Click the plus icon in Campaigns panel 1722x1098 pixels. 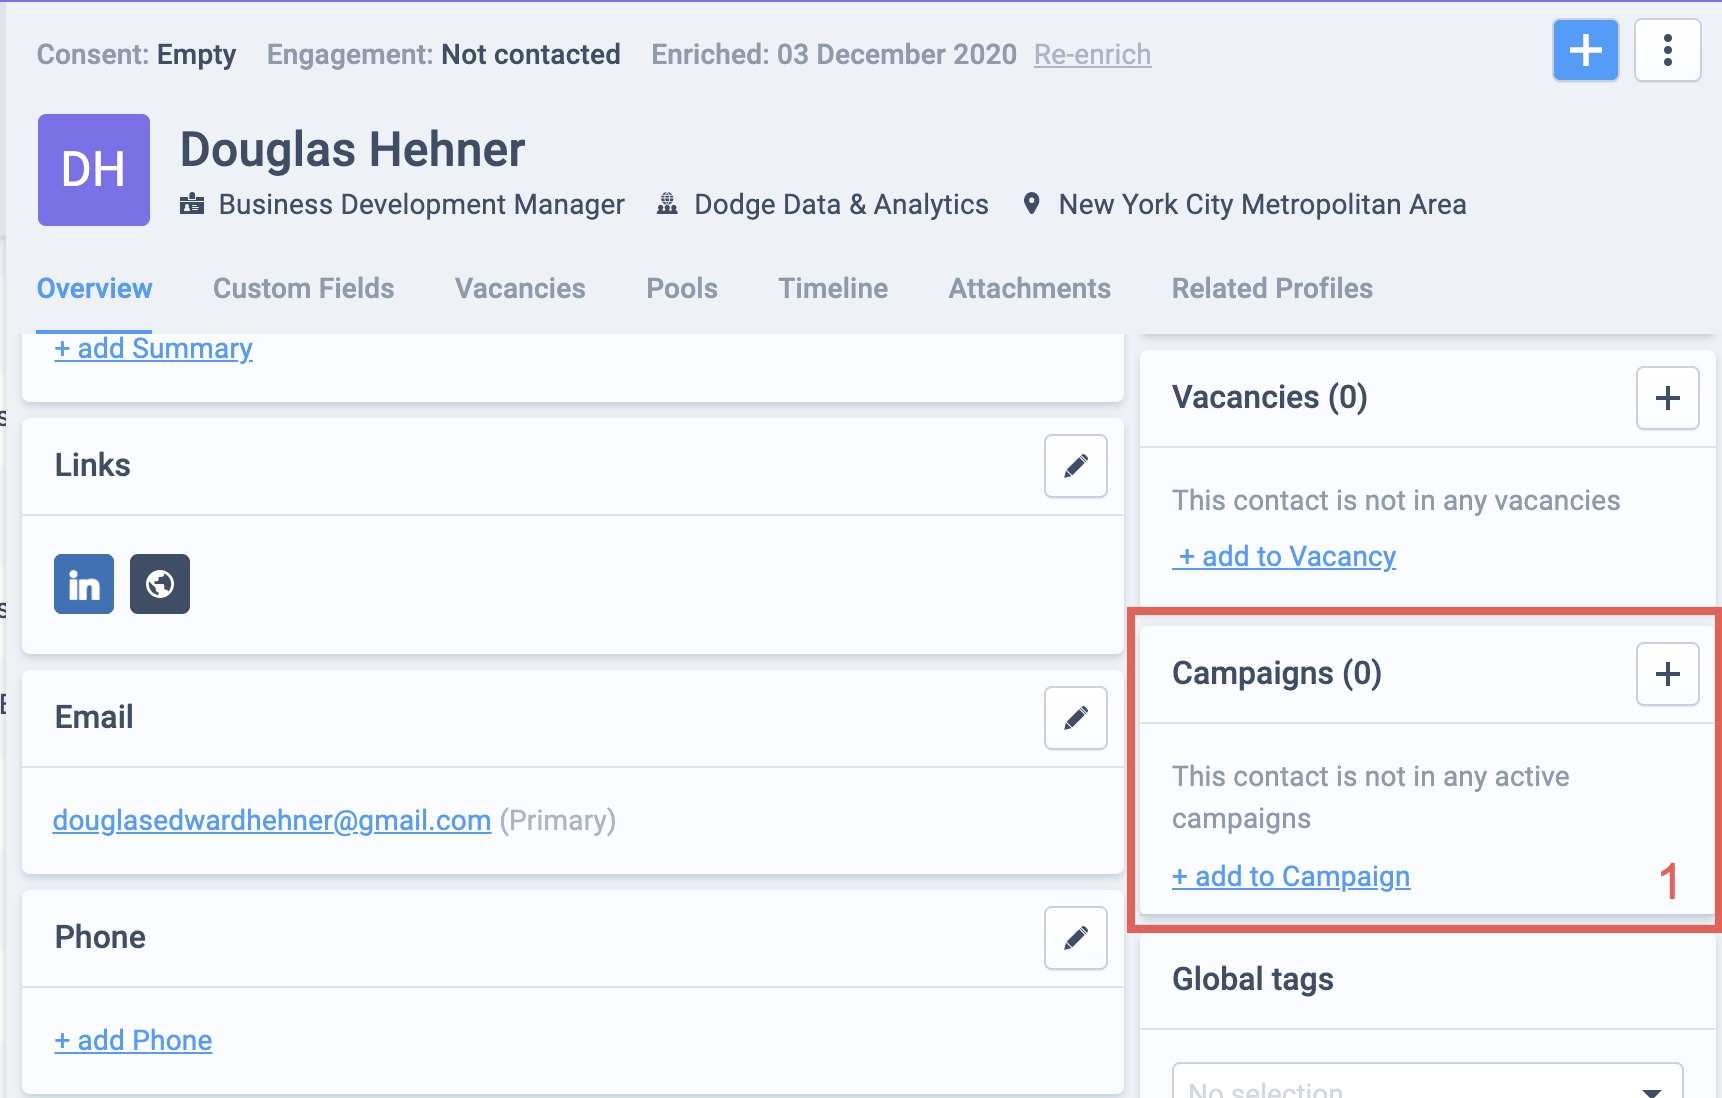[1667, 674]
